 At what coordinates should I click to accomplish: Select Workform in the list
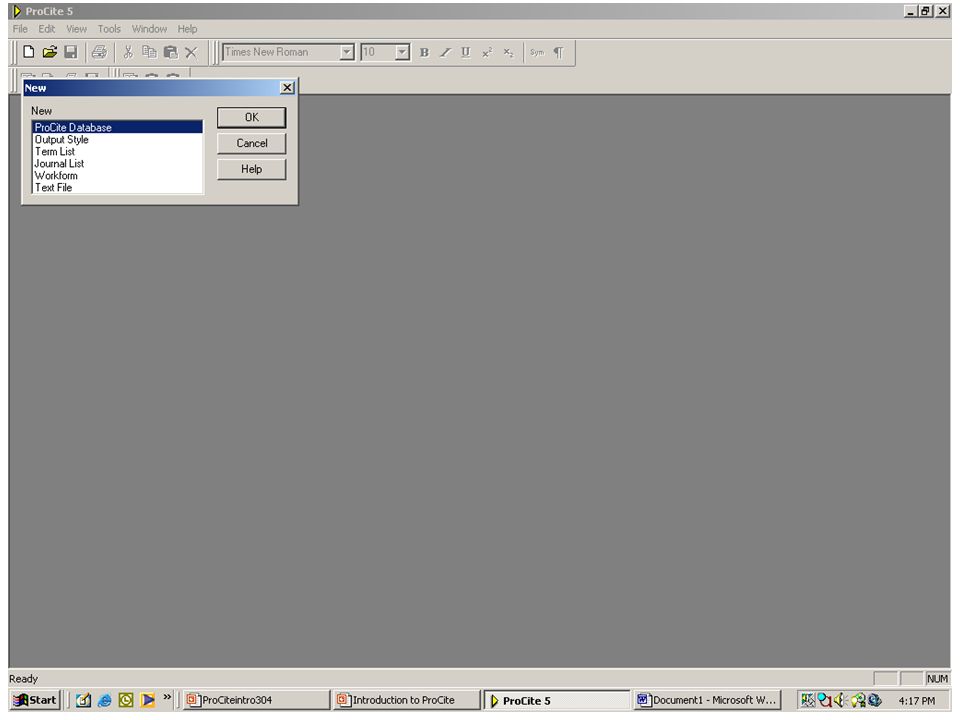click(x=117, y=176)
